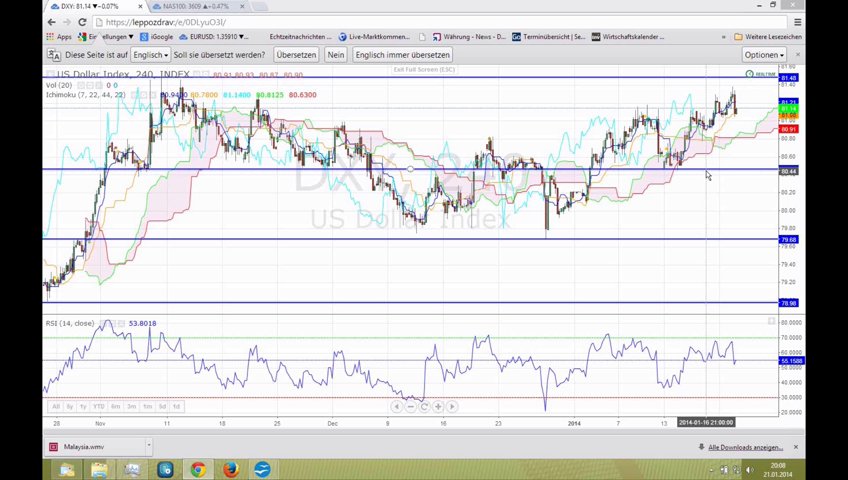Image resolution: width=848 pixels, height=480 pixels.
Task: Click the chart zoom in plus icon
Action: [x=438, y=407]
